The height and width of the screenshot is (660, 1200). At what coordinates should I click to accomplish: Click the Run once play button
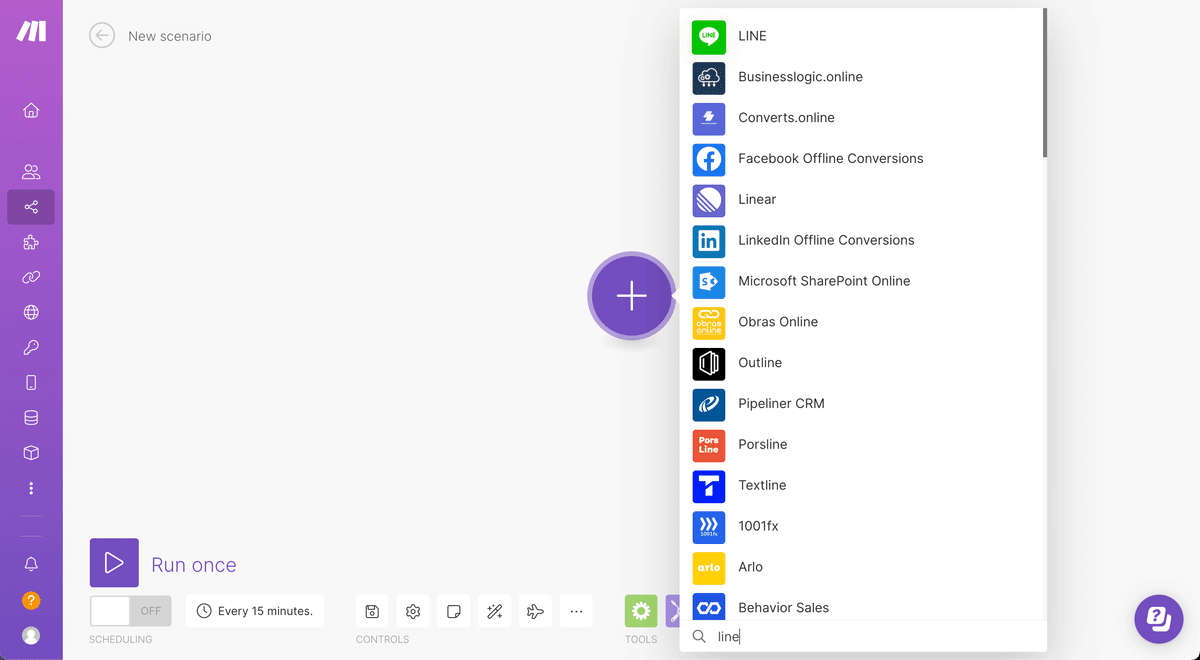tap(114, 563)
